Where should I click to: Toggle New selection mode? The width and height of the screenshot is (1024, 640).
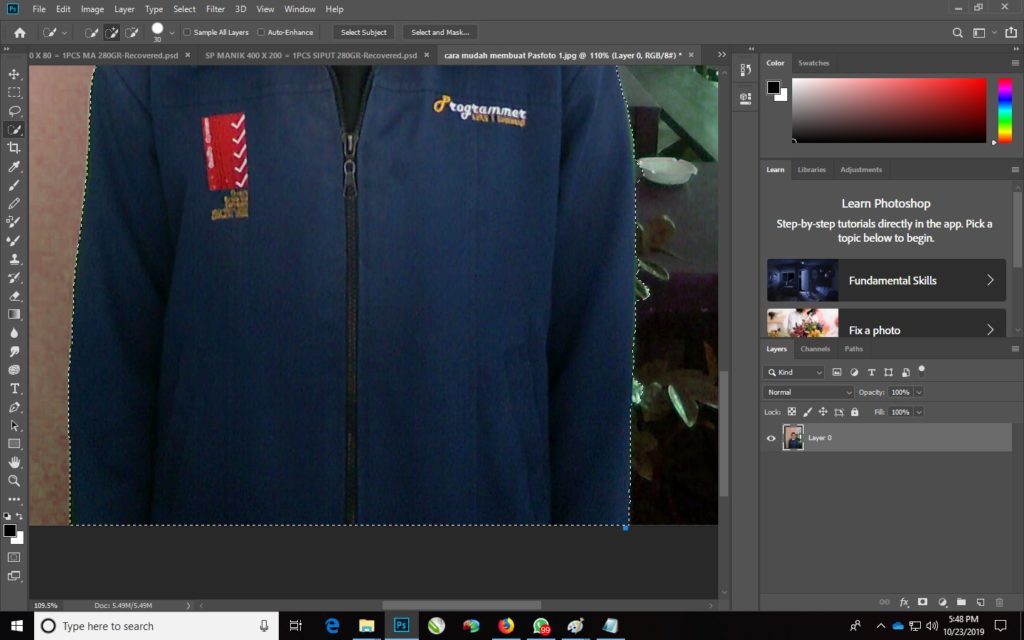click(91, 32)
